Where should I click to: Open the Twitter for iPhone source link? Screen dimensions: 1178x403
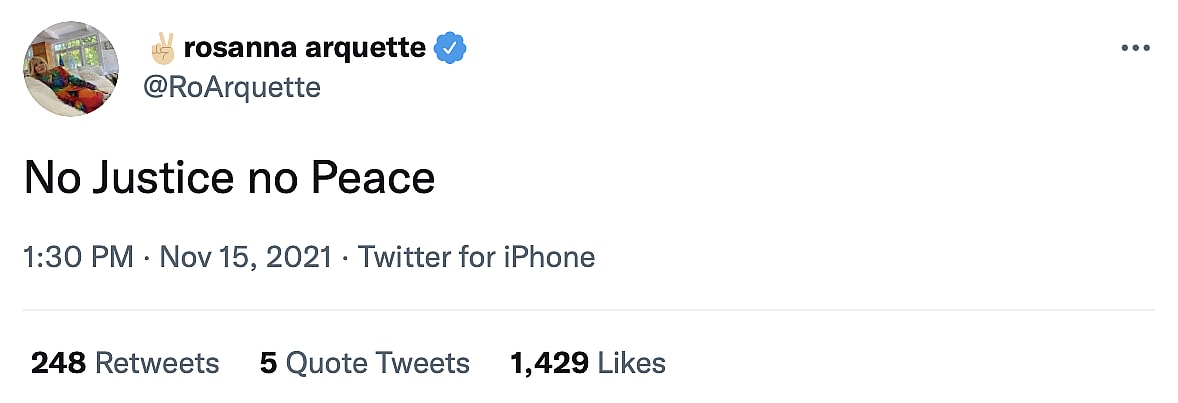[x=476, y=257]
